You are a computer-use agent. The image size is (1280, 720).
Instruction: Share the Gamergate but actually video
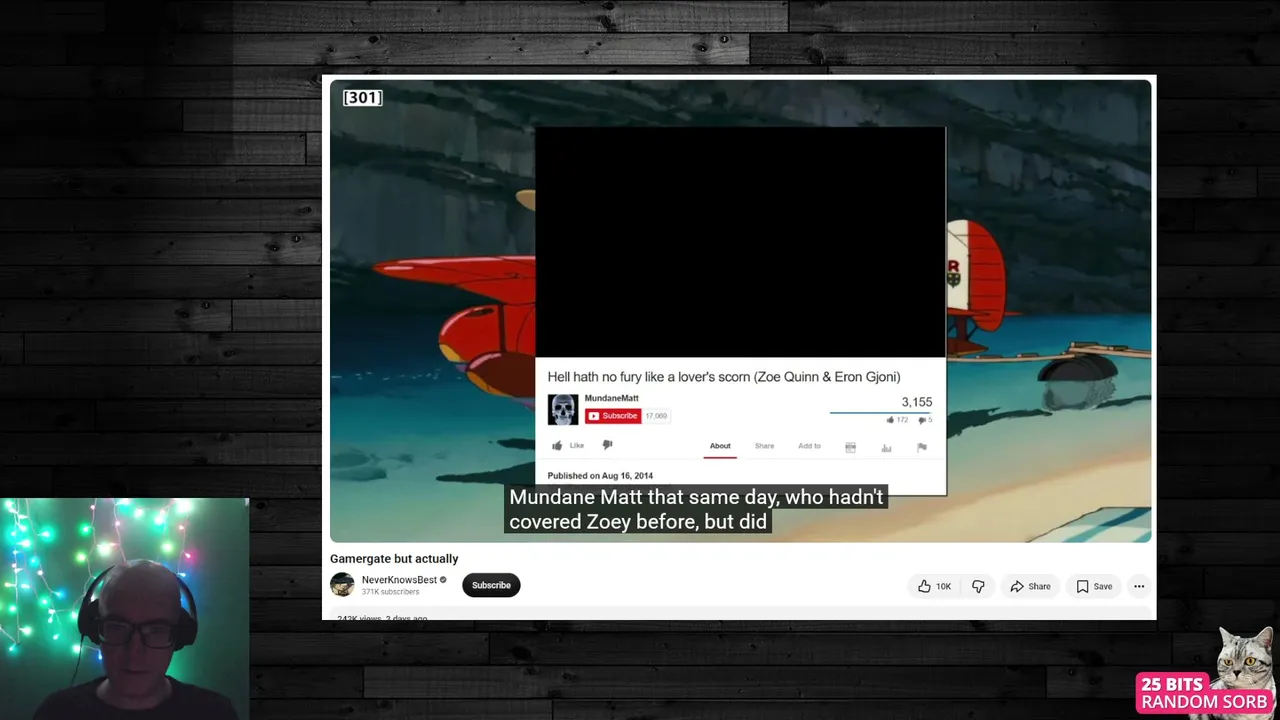coord(1030,587)
